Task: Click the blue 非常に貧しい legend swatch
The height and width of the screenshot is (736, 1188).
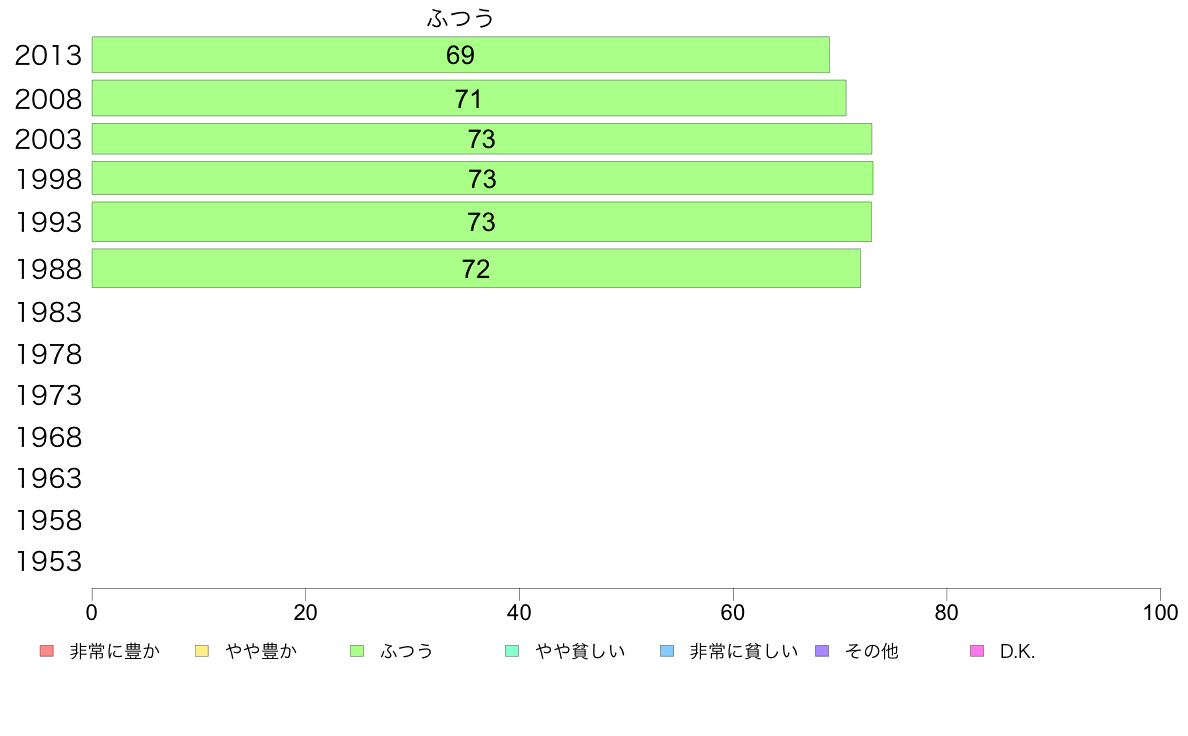Action: pyautogui.click(x=667, y=651)
